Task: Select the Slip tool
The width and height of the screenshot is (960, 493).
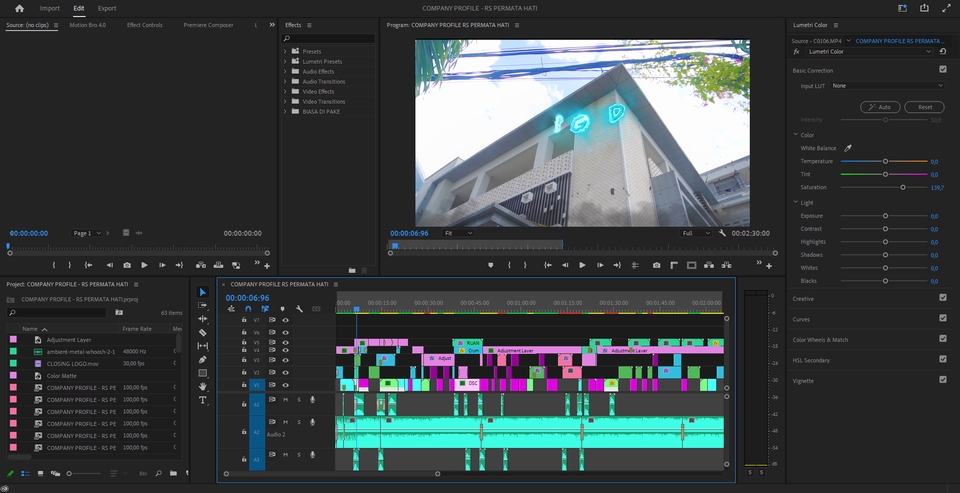Action: pyautogui.click(x=203, y=346)
